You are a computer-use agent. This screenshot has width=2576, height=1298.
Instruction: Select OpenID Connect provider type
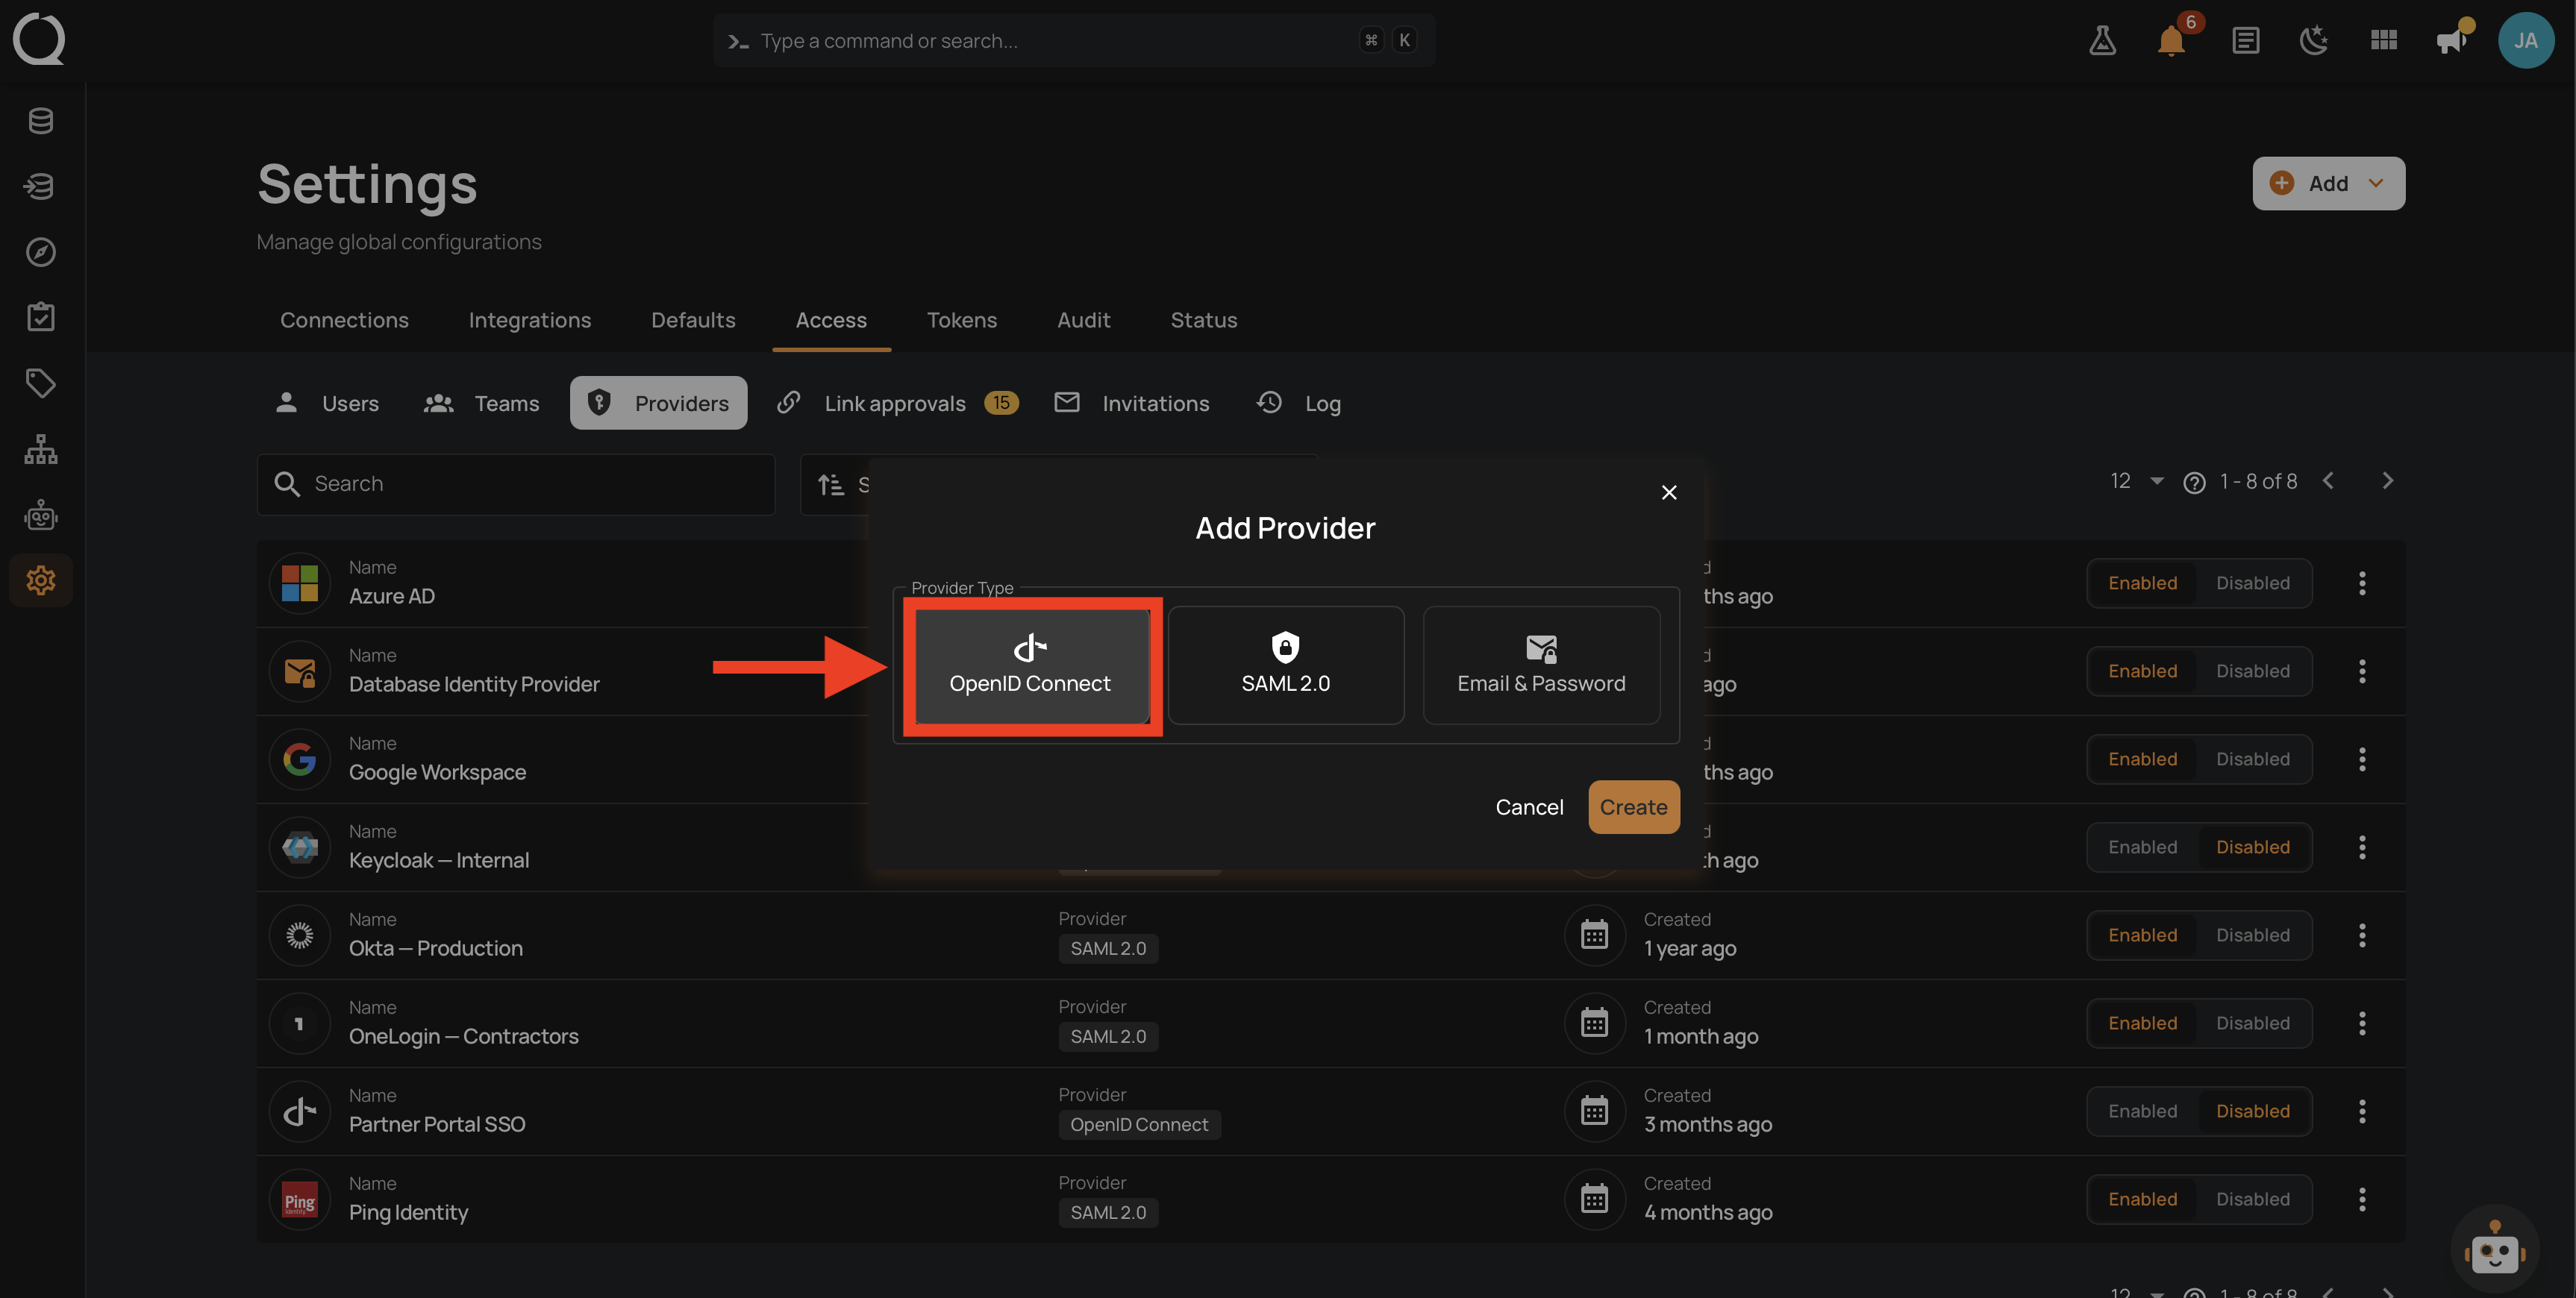click(1031, 666)
